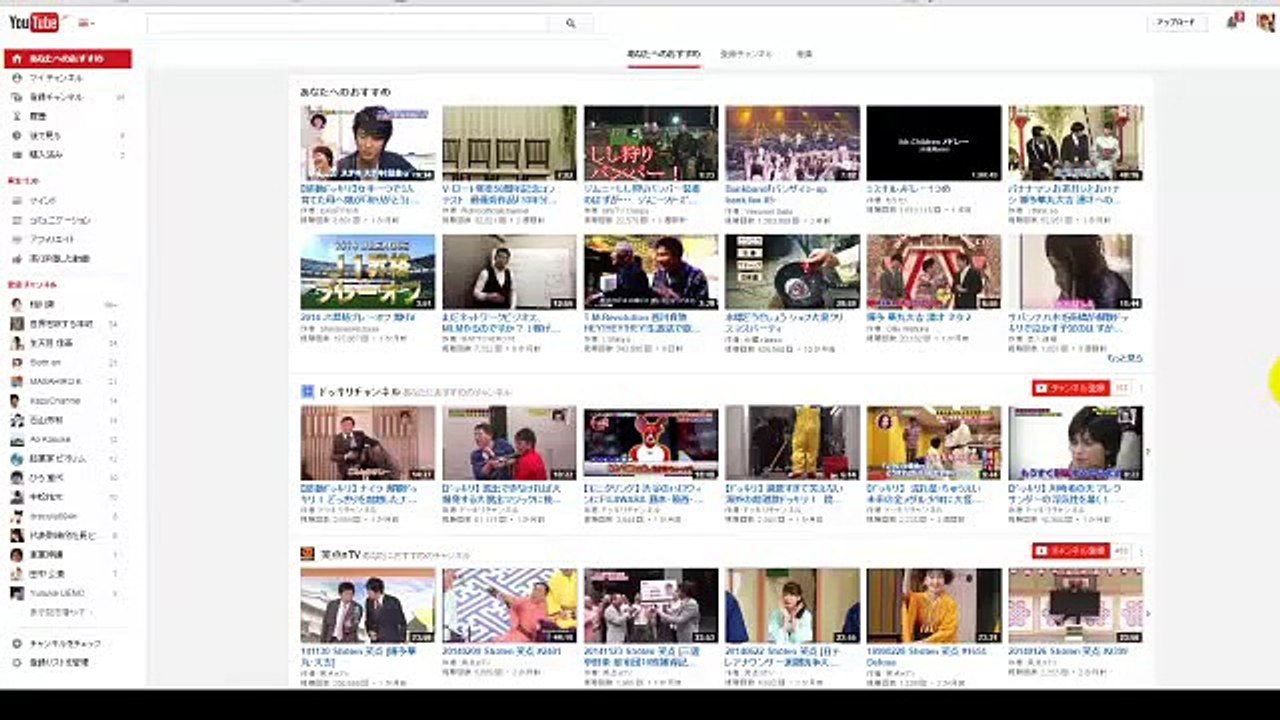1280x720 pixels.
Task: Open more options beside 笑点 TV subscribe
Action: (x=1141, y=551)
